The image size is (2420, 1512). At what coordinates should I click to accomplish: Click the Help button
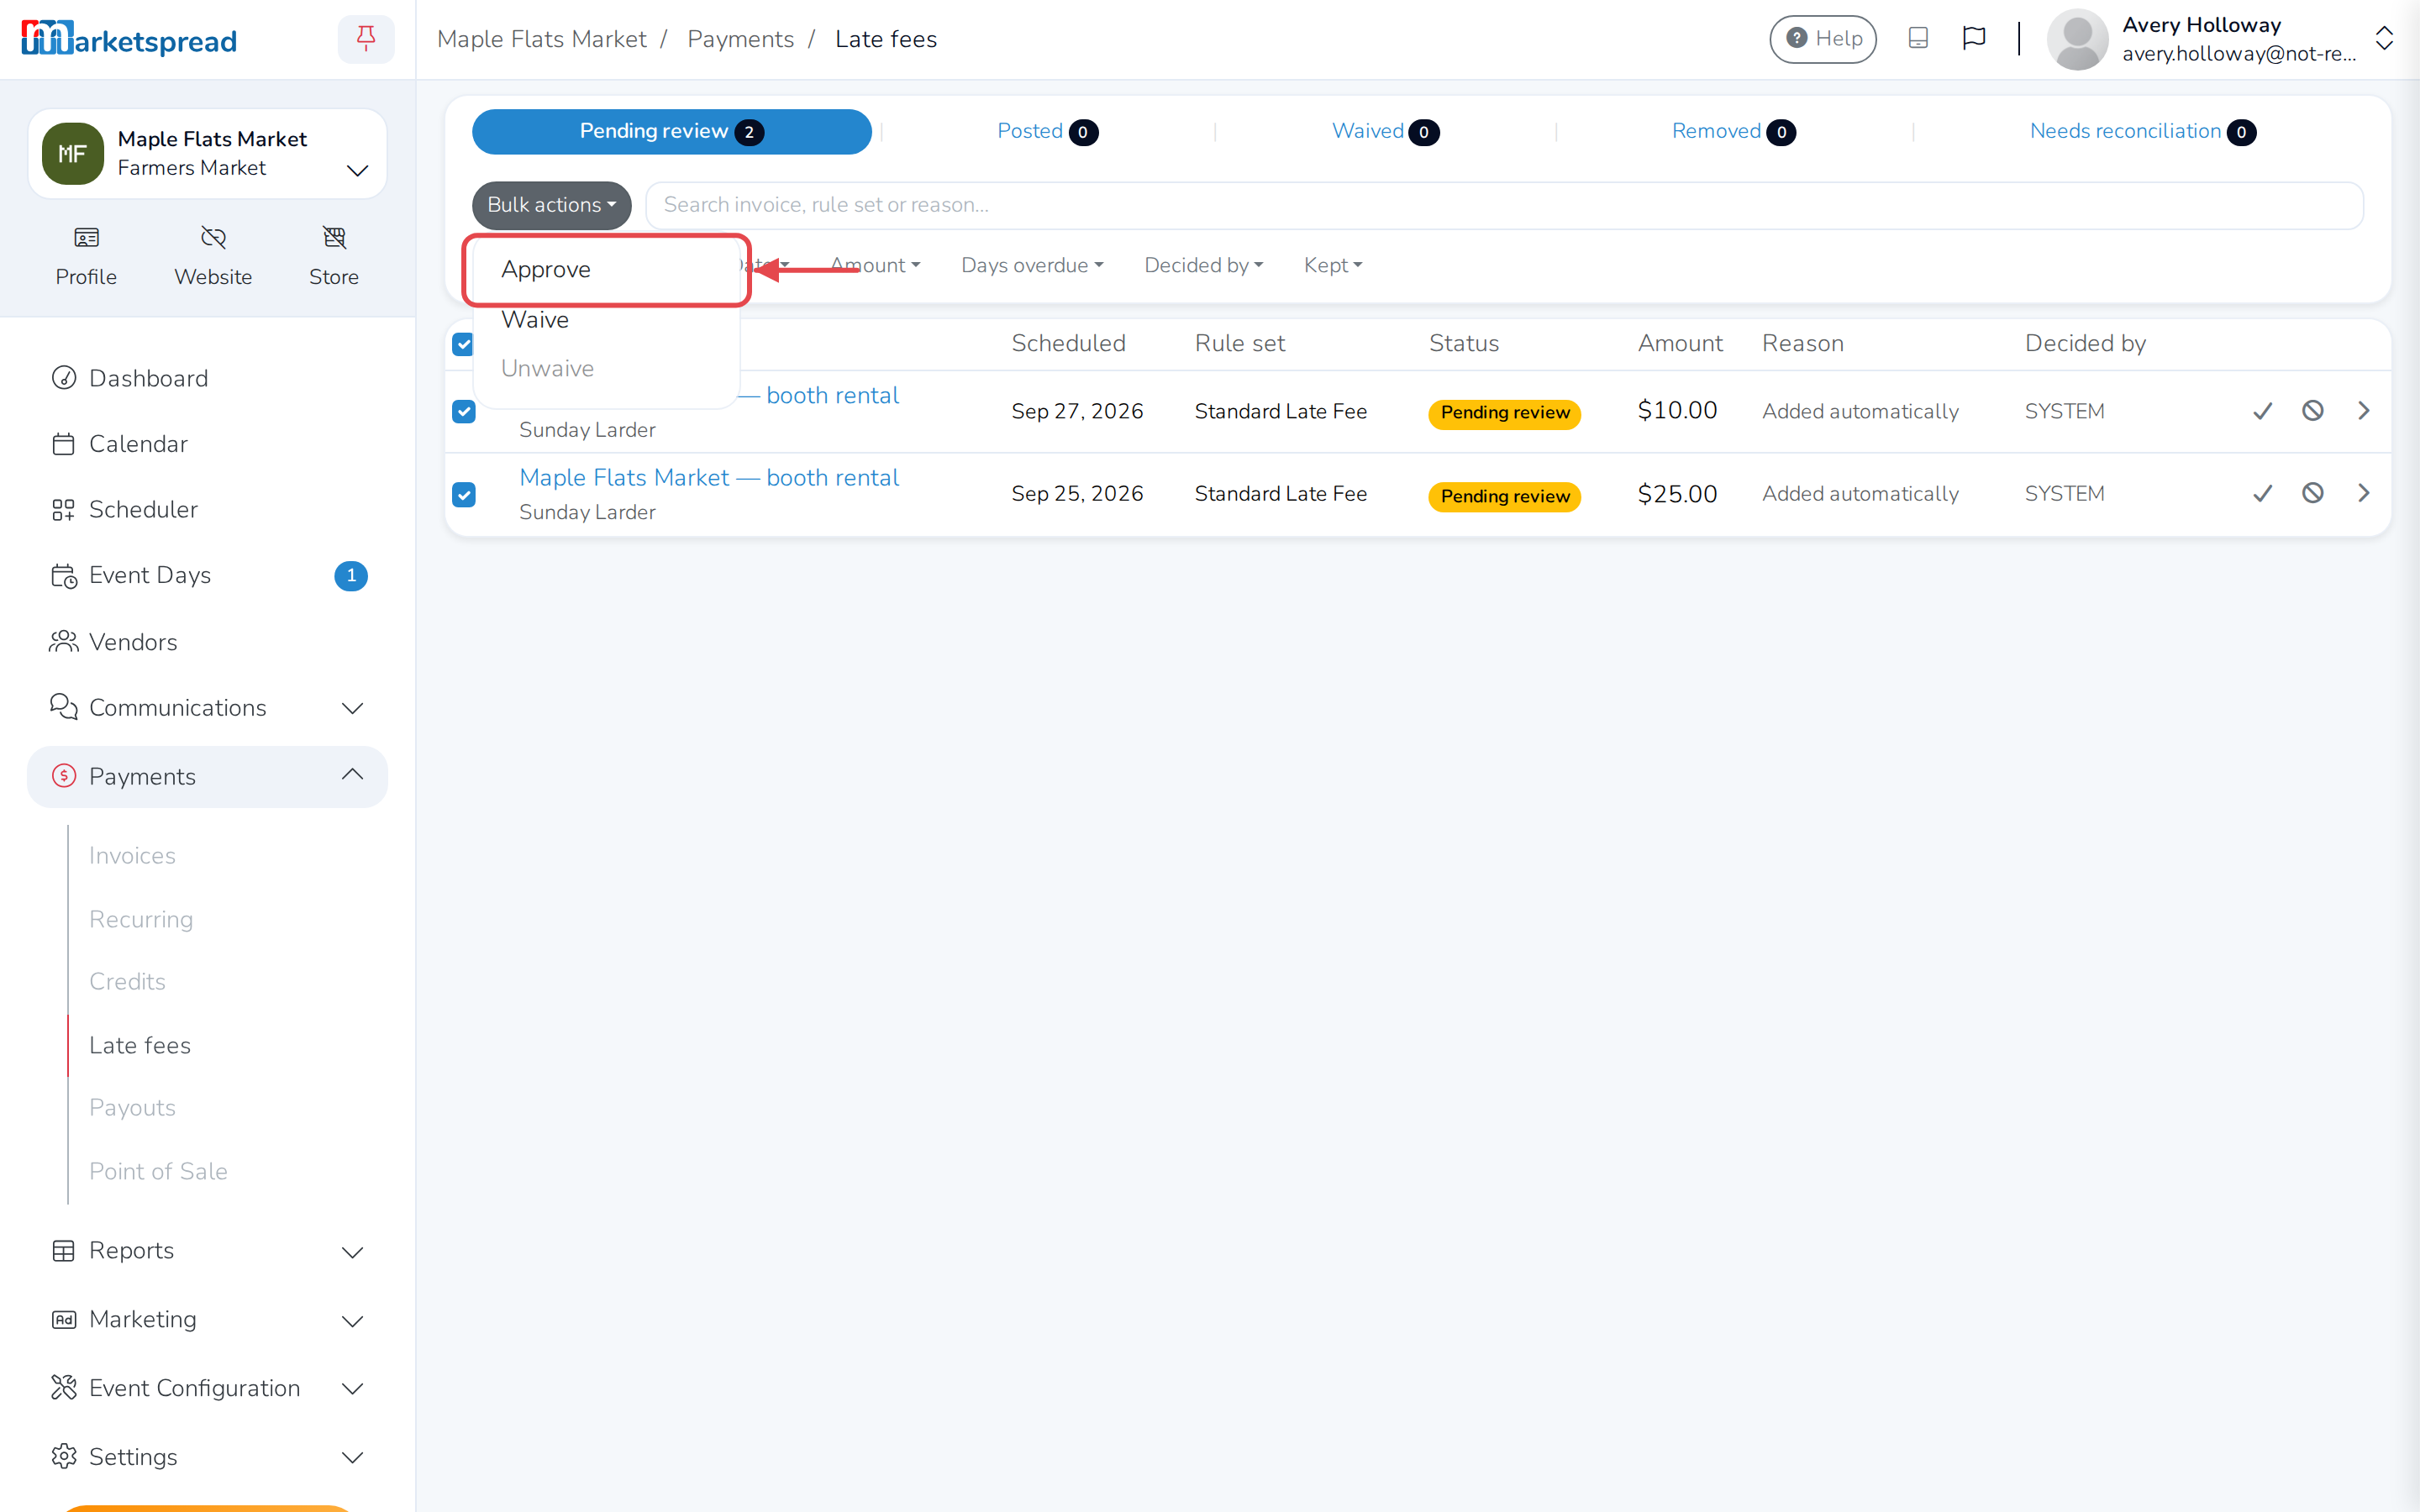click(1823, 39)
